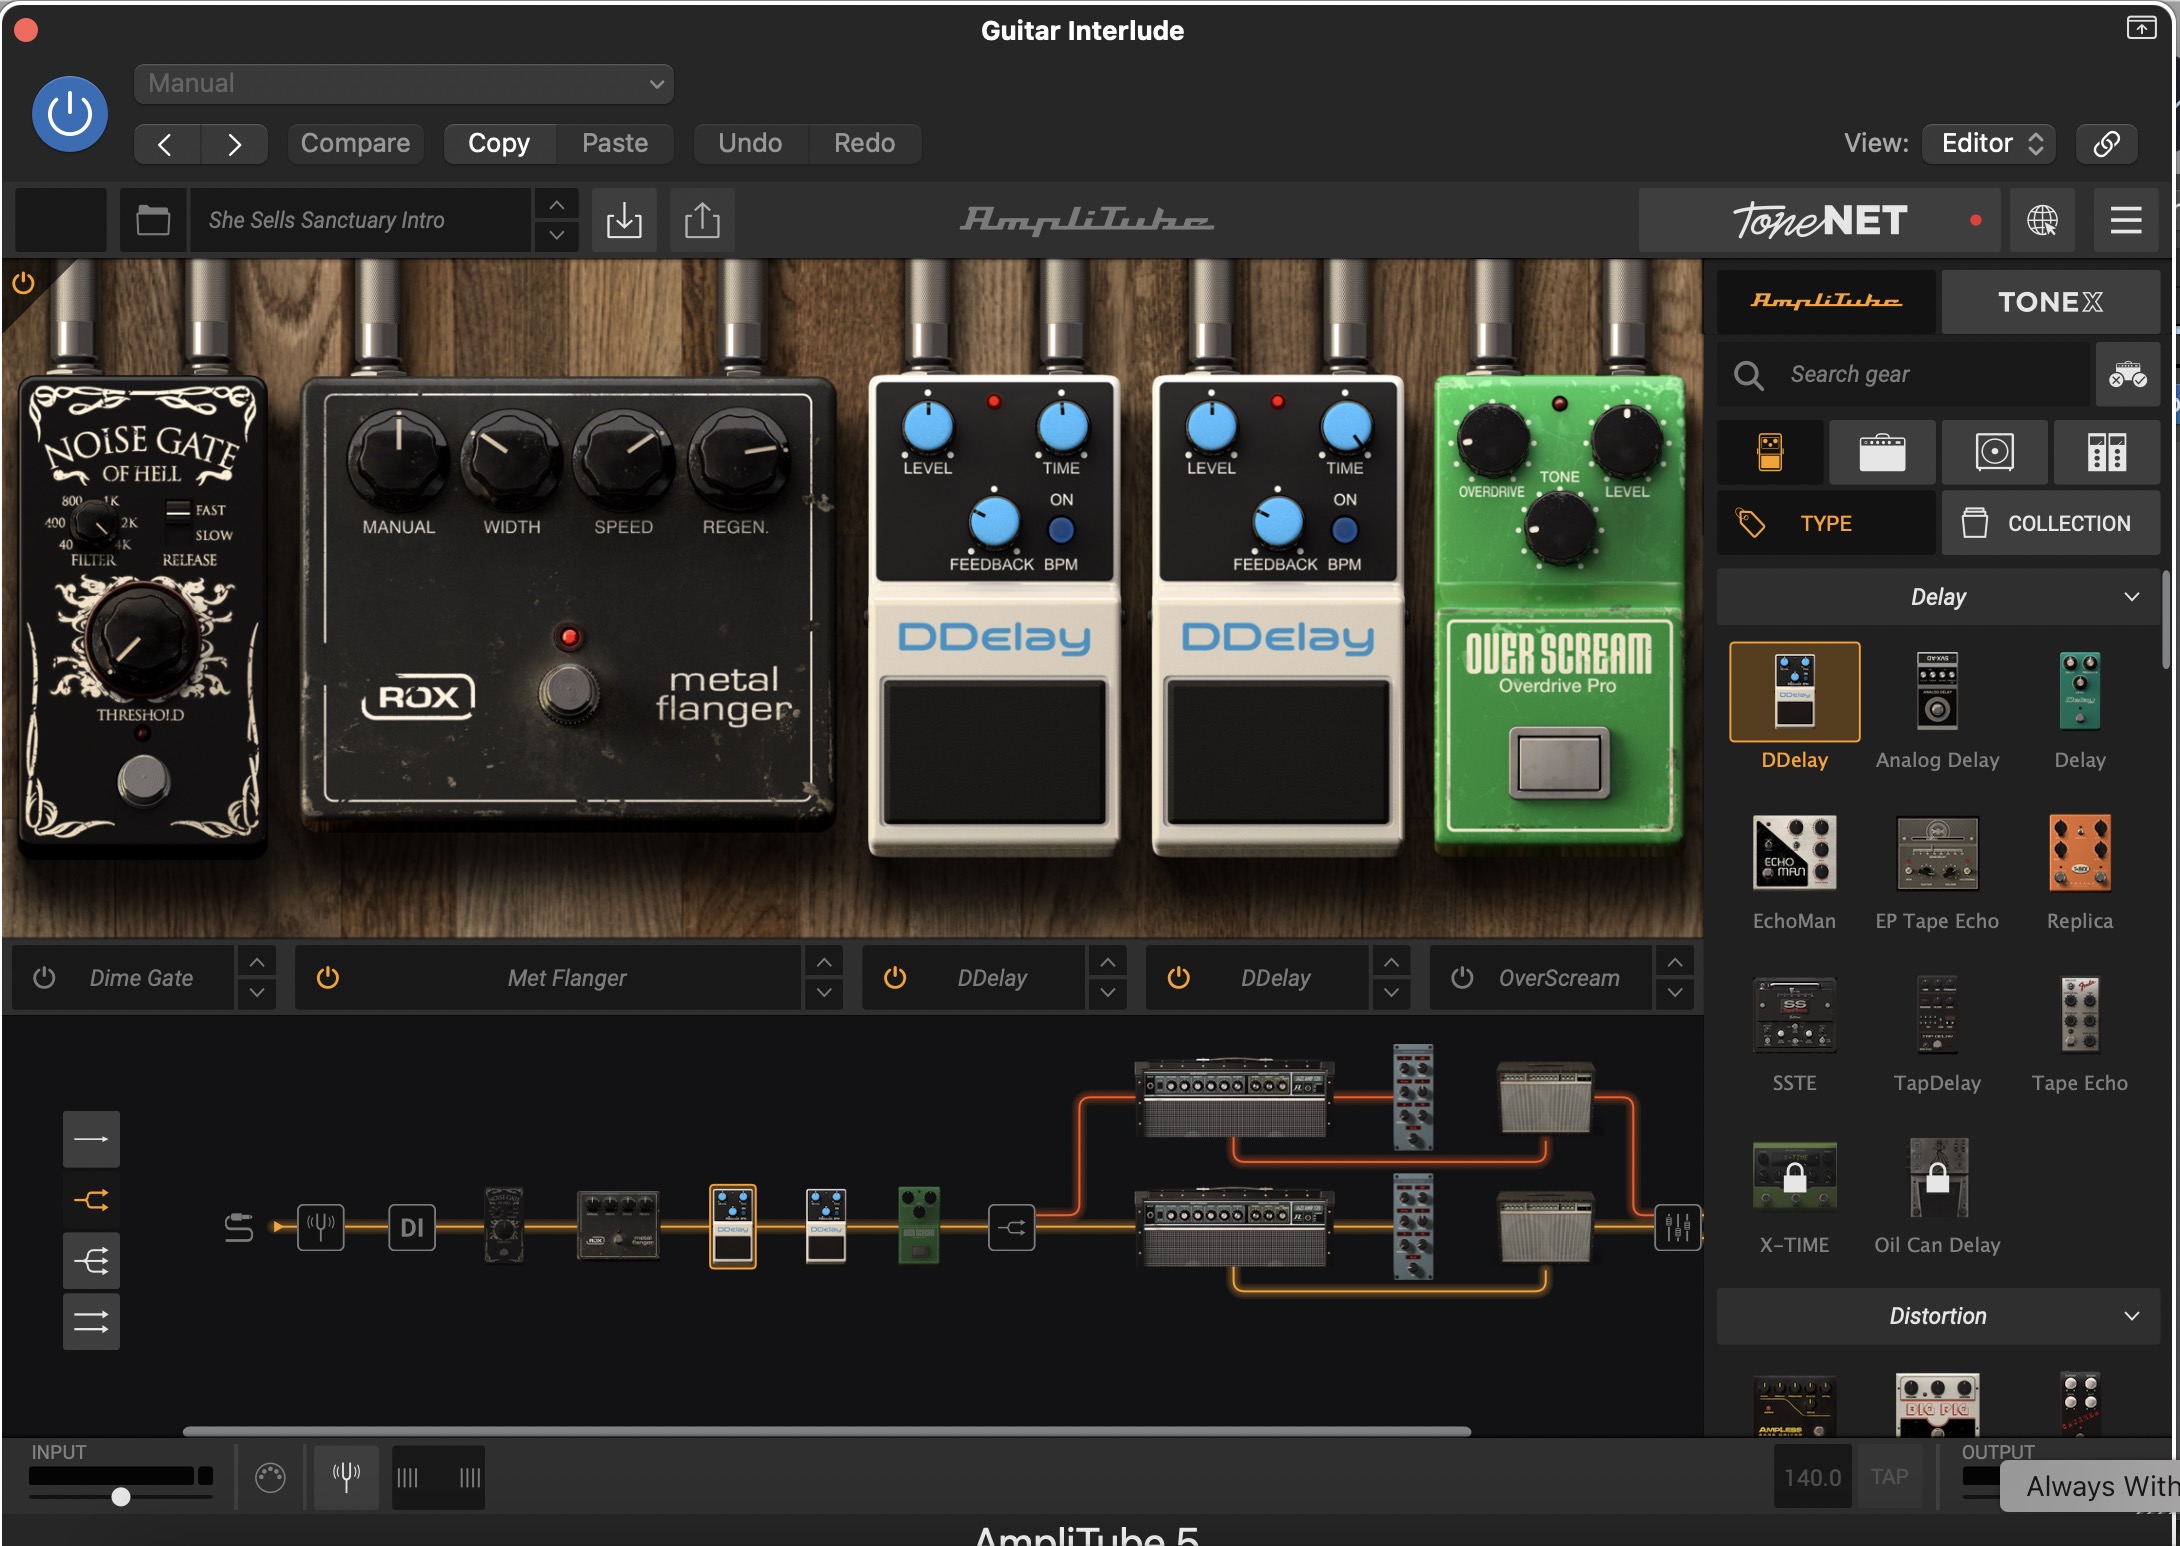Click the save preset download icon

624,220
